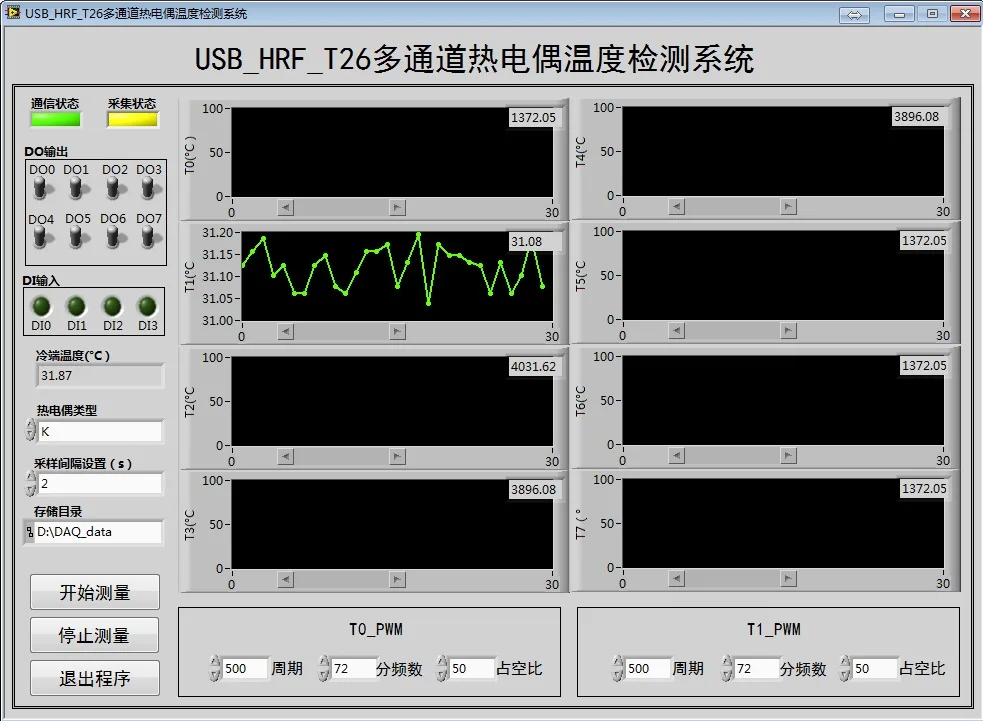Image resolution: width=983 pixels, height=721 pixels.
Task: Click the 热电偶类型 field showing K
Action: [x=100, y=431]
